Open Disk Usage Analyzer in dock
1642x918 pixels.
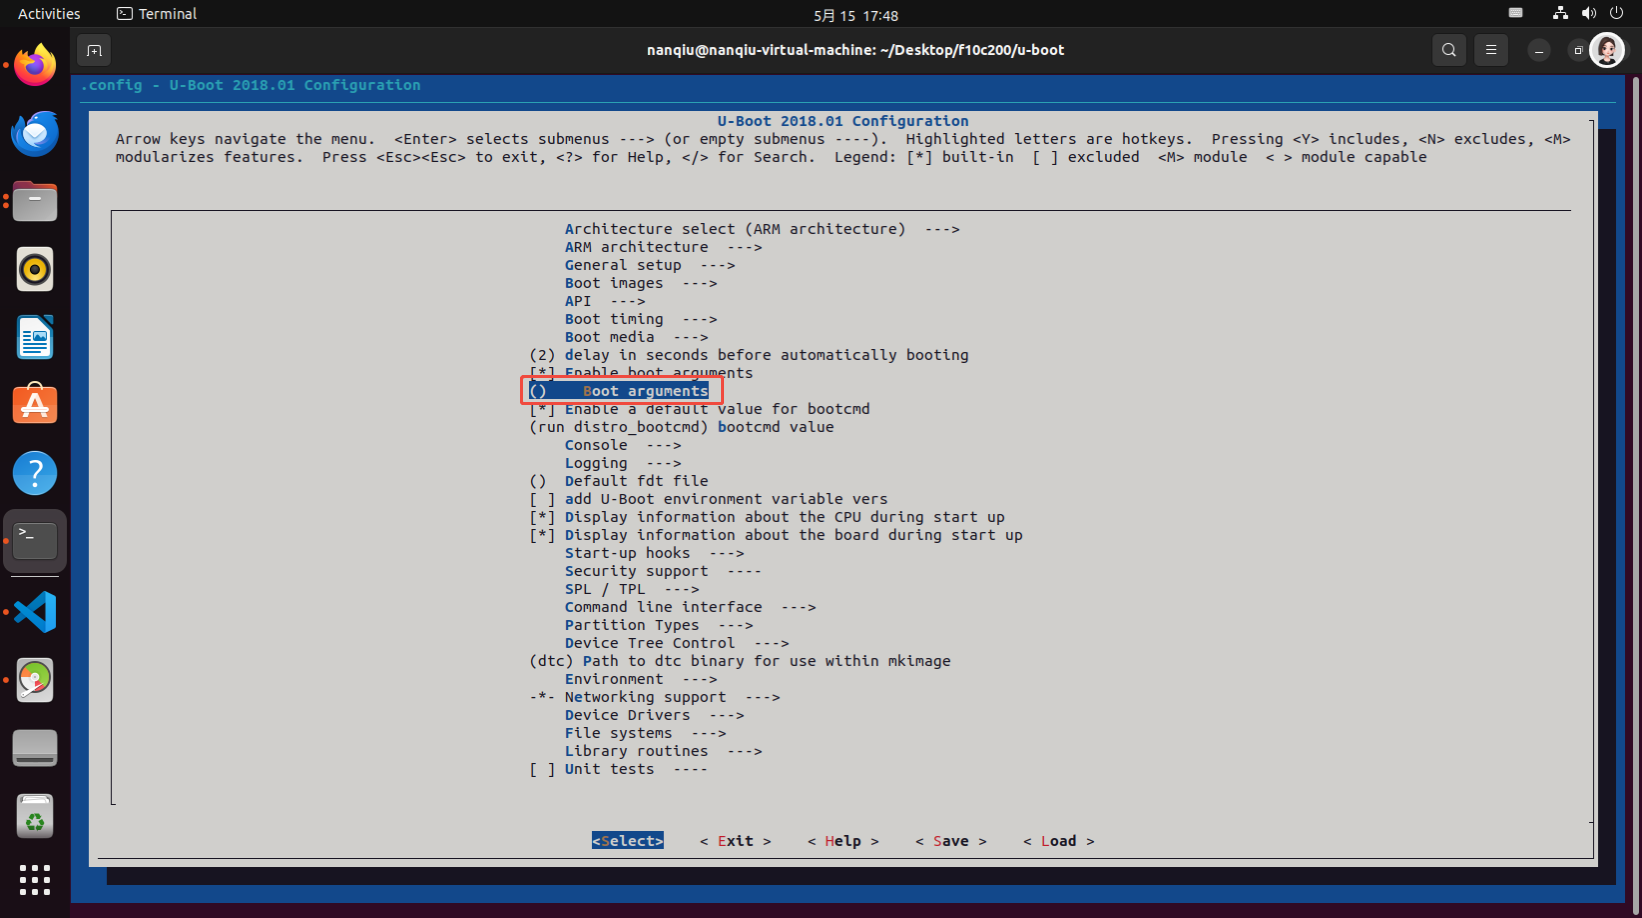coord(35,680)
